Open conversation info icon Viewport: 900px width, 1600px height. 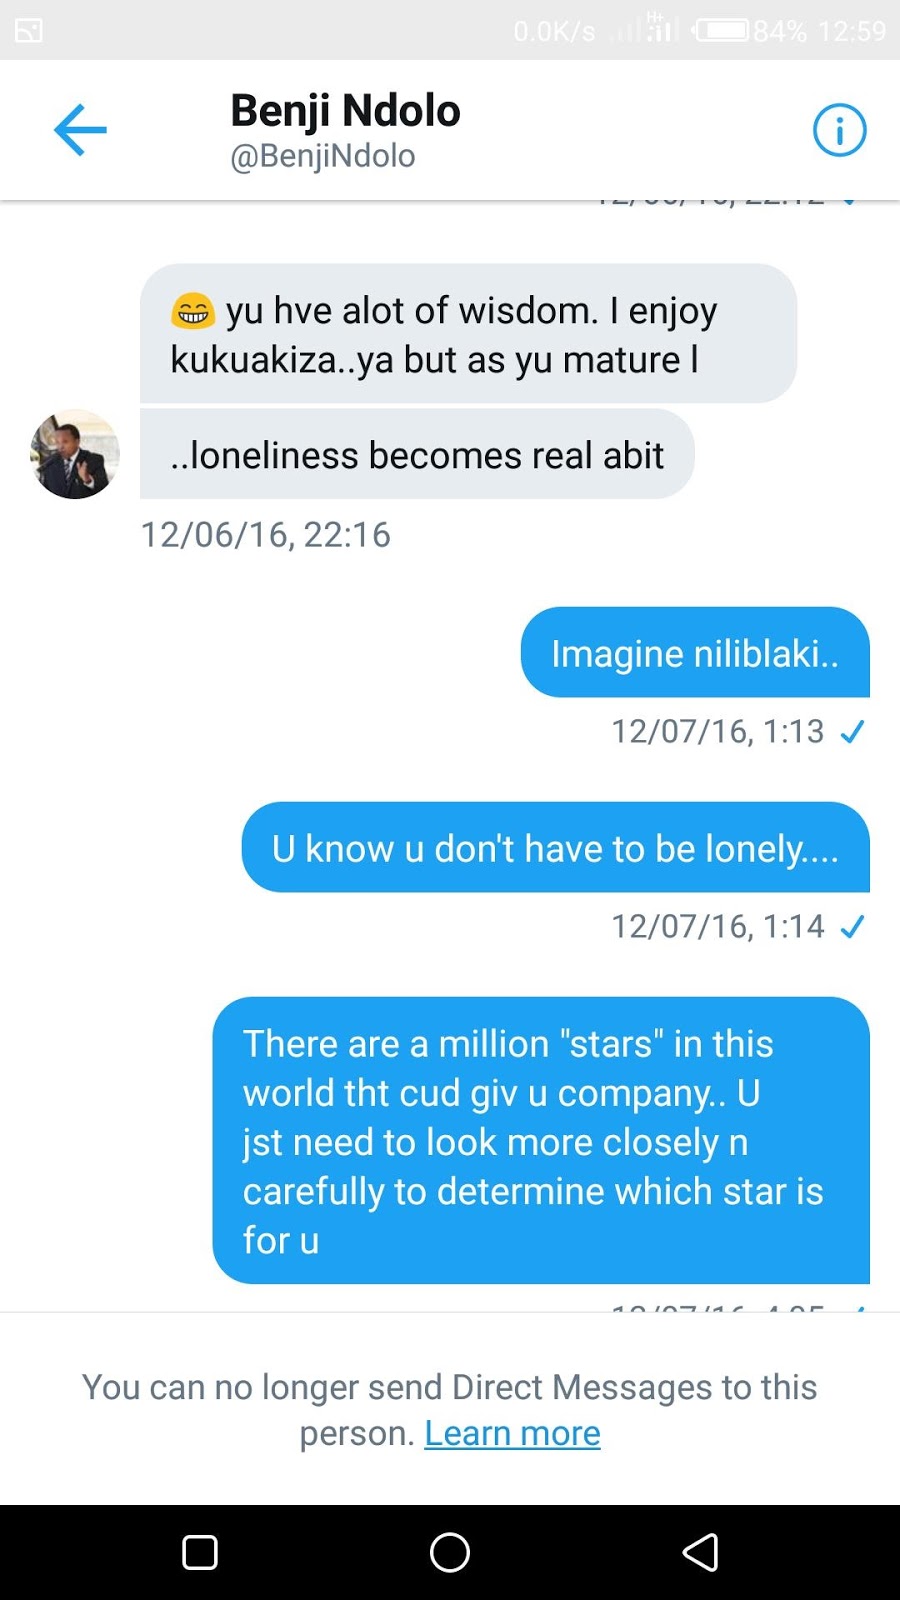click(x=839, y=130)
